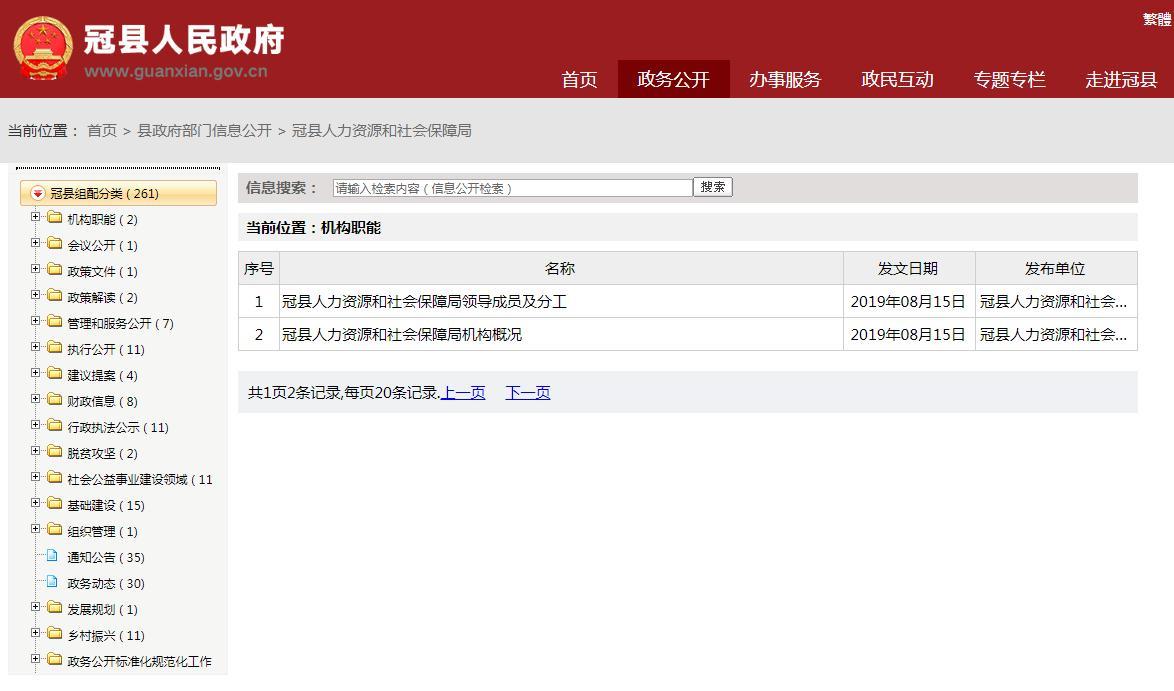
Task: Expand the 乡村振兴 tree node
Action: tap(35, 633)
